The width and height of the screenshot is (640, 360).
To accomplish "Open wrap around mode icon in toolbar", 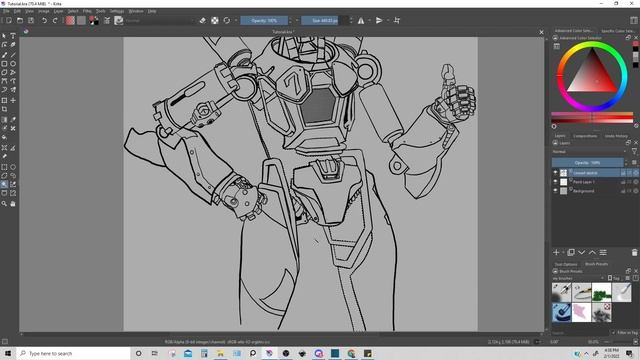I will point(397,20).
